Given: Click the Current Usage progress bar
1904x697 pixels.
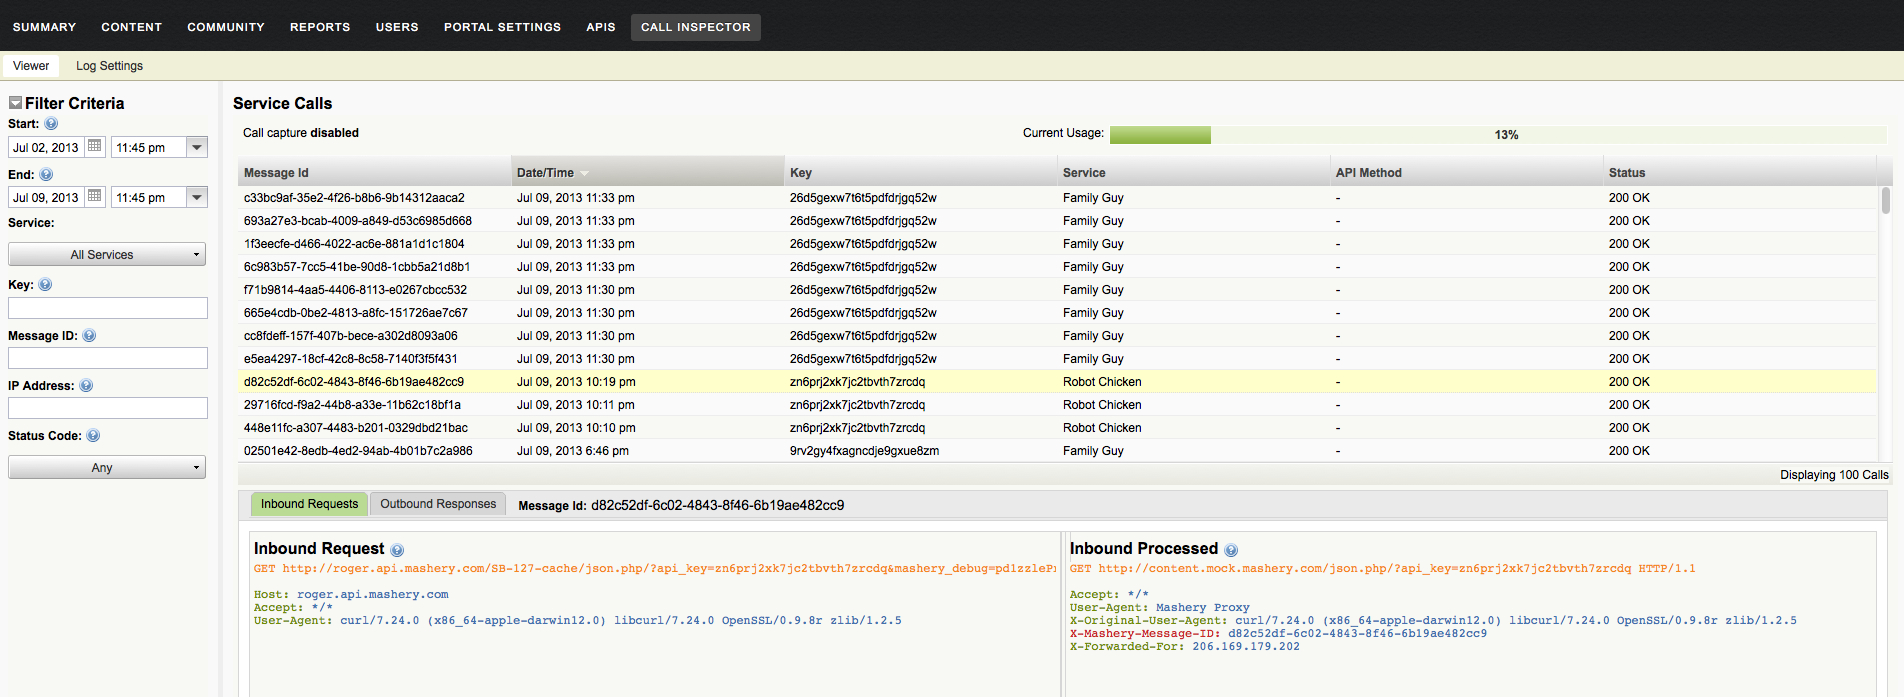Looking at the screenshot, I should 1498,134.
